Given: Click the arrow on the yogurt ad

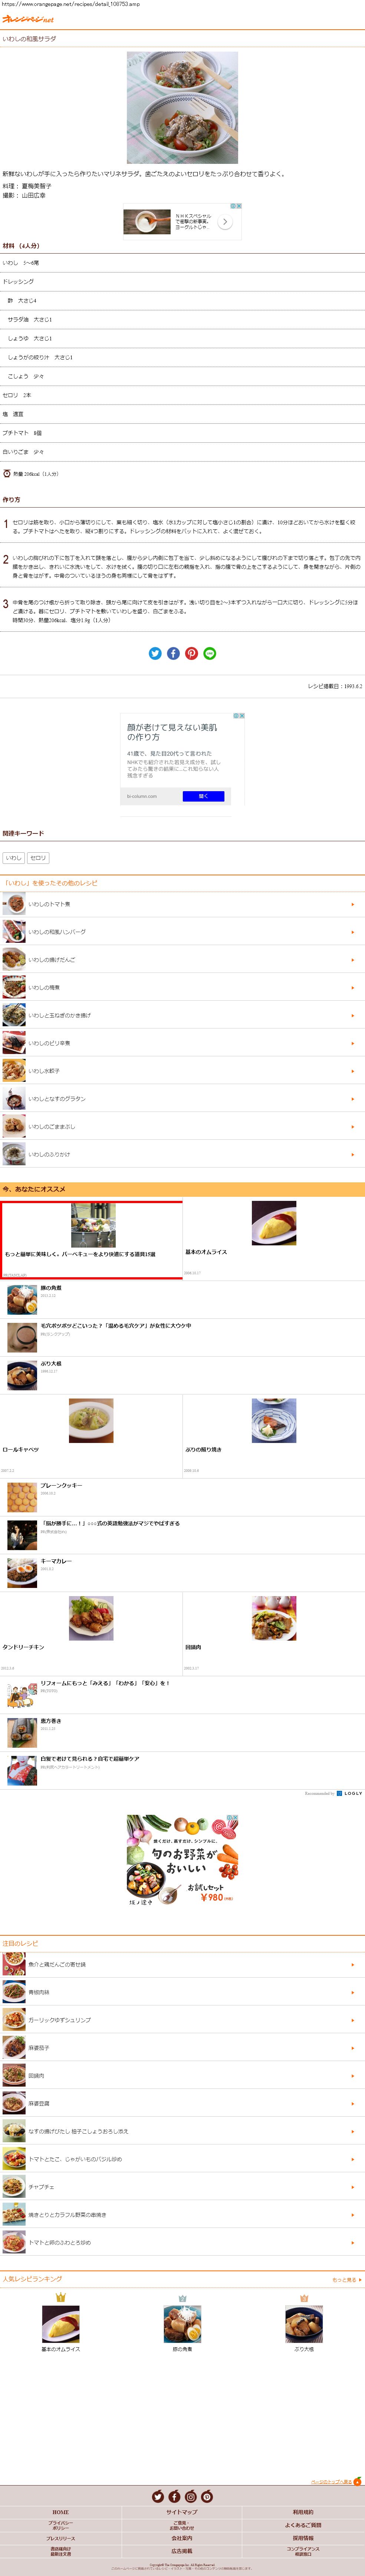Looking at the screenshot, I should pos(225,222).
